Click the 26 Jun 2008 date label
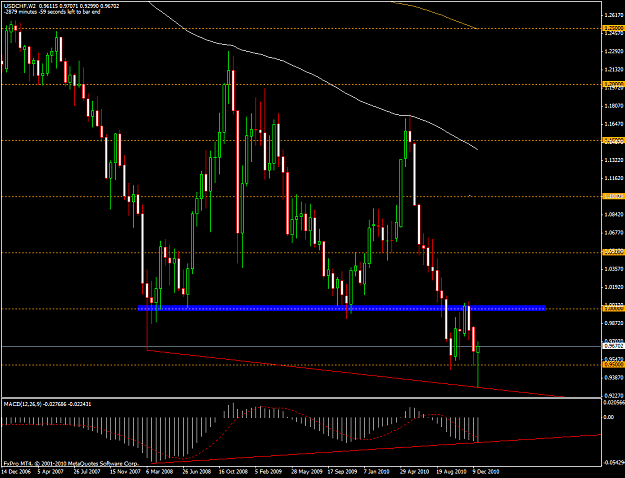 coord(196,472)
